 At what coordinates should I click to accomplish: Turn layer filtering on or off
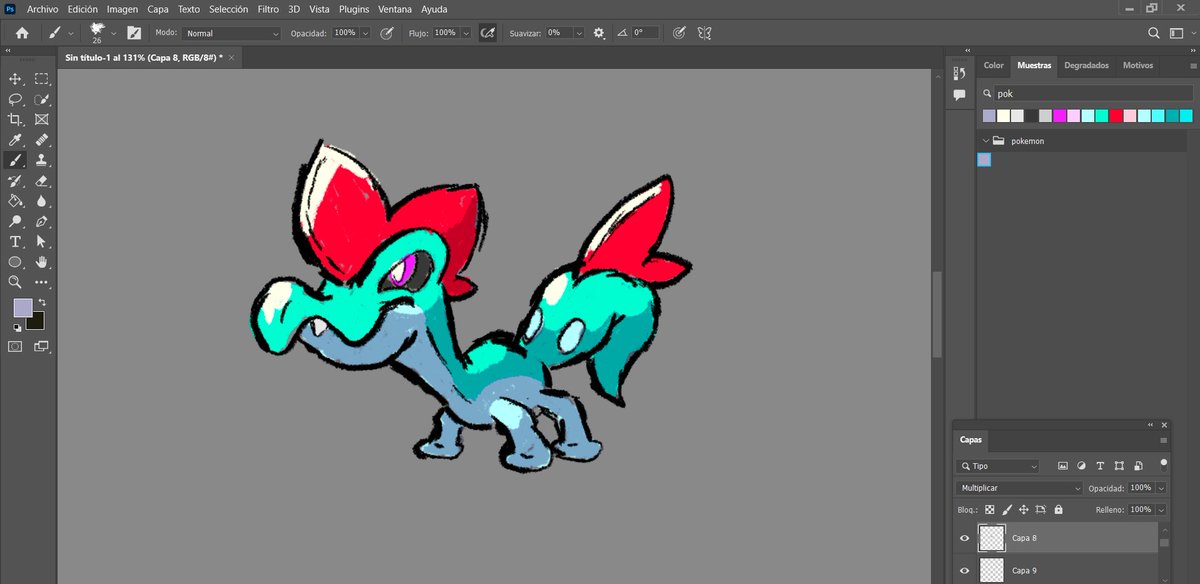coord(1164,463)
